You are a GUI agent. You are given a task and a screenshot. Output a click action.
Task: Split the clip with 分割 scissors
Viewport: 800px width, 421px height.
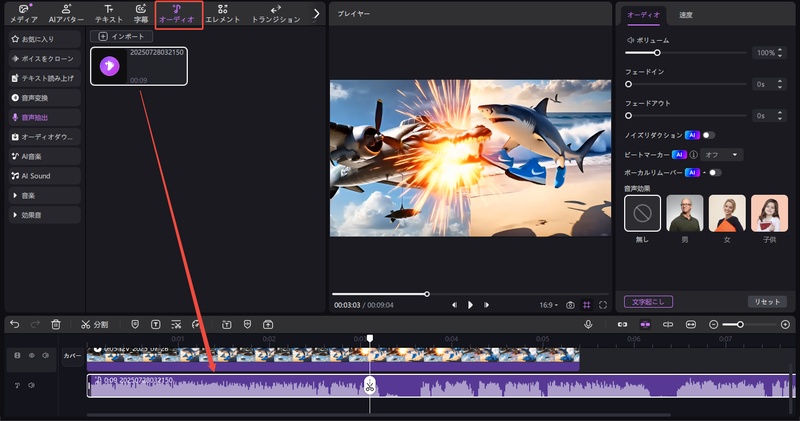tap(95, 325)
